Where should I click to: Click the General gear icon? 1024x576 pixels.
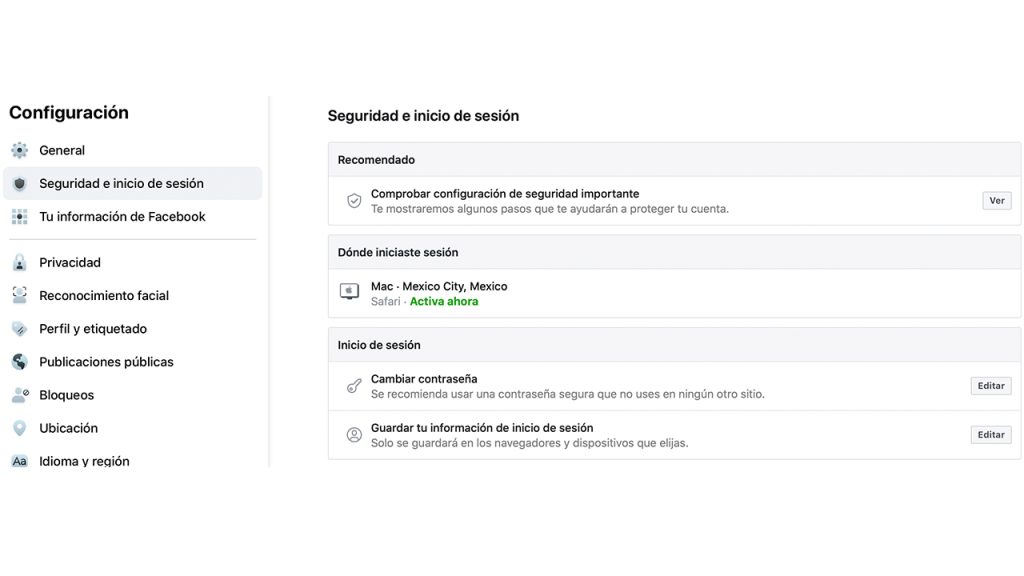point(19,150)
